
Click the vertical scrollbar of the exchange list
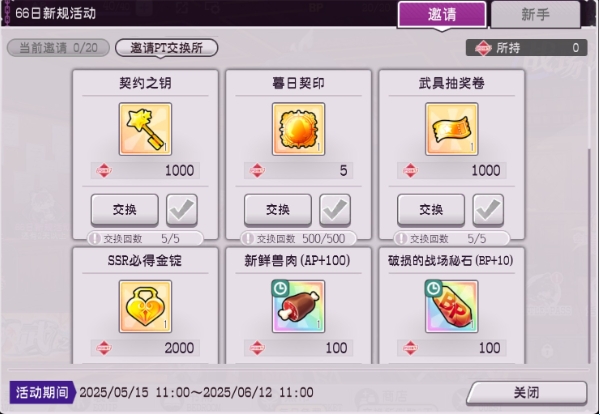click(590, 256)
